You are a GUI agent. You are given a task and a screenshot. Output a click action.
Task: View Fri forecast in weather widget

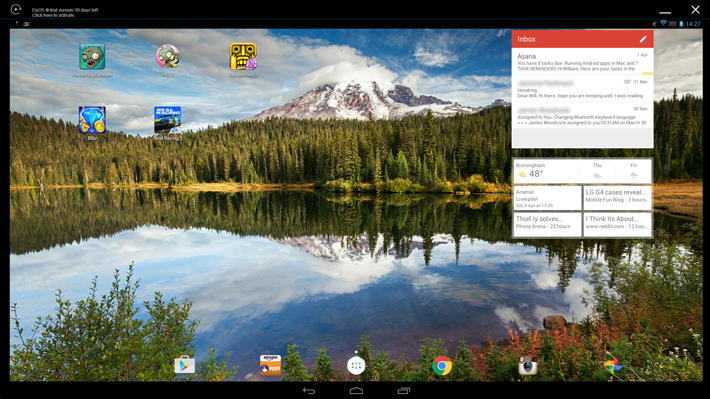pos(633,171)
